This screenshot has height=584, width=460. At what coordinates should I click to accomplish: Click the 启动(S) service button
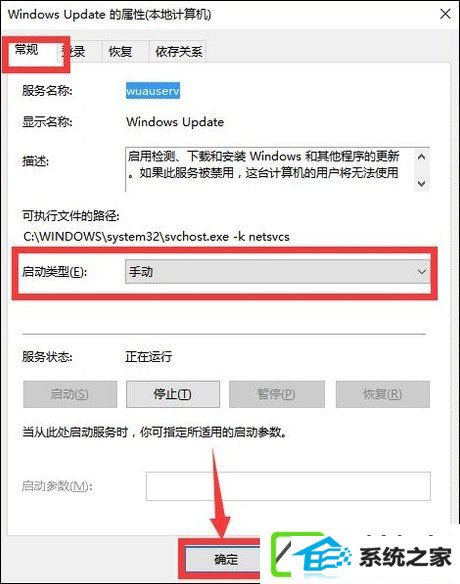(70, 394)
